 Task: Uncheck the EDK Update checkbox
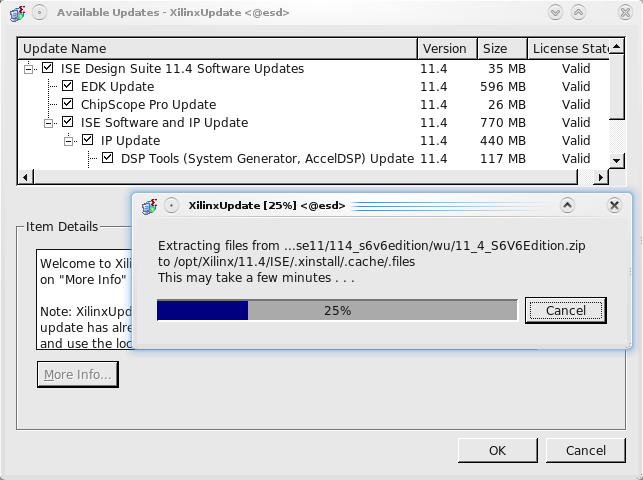[68, 87]
